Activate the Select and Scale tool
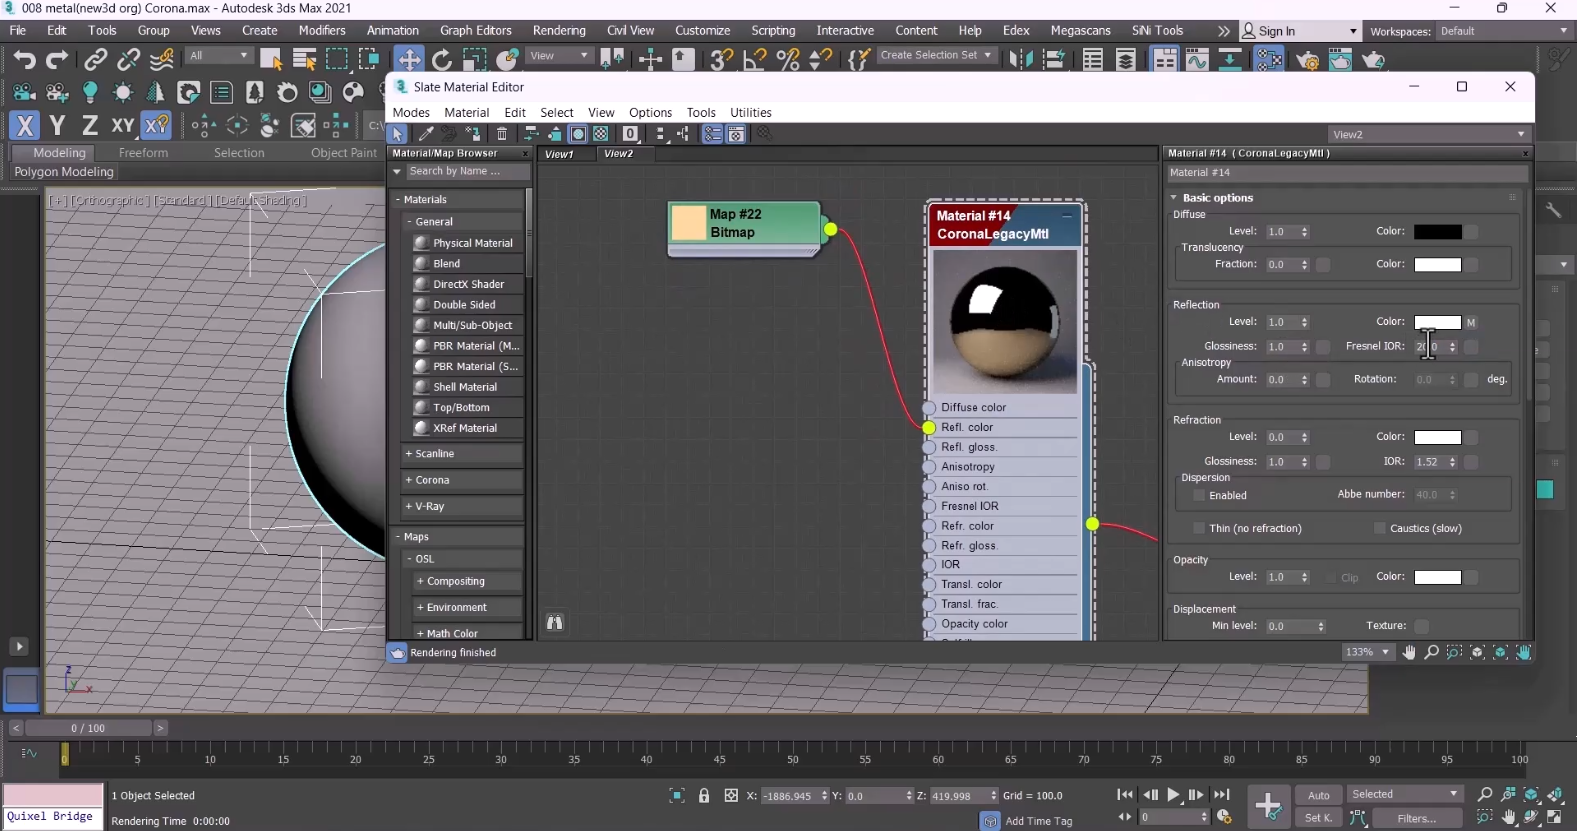 475,60
